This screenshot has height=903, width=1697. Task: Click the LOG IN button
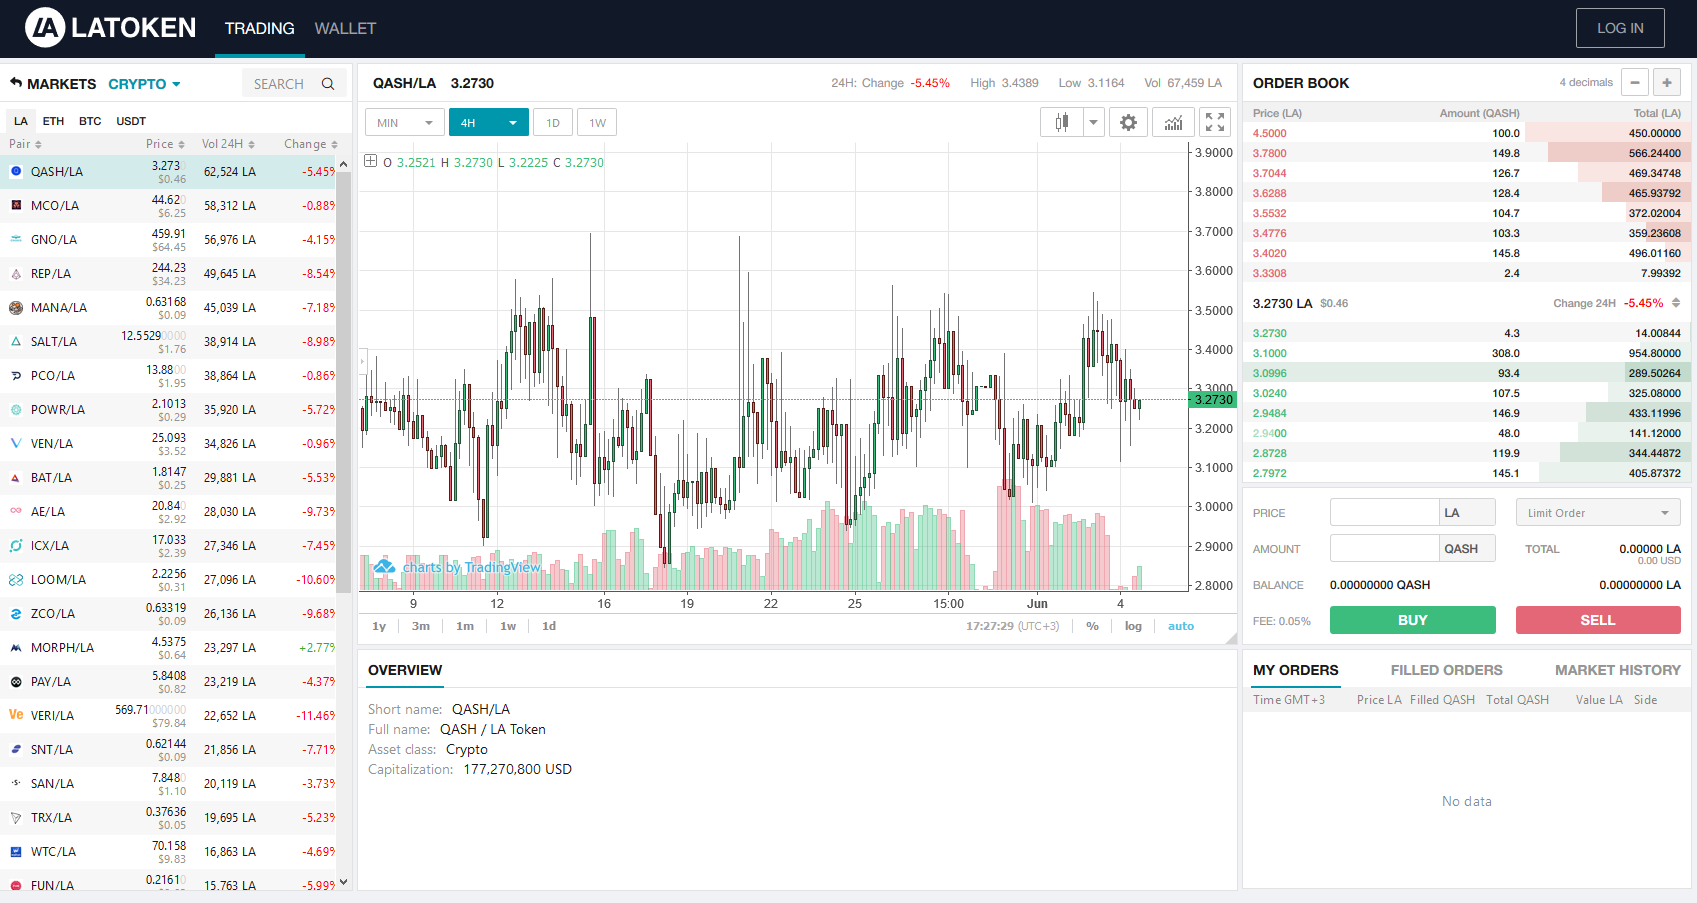pyautogui.click(x=1620, y=28)
